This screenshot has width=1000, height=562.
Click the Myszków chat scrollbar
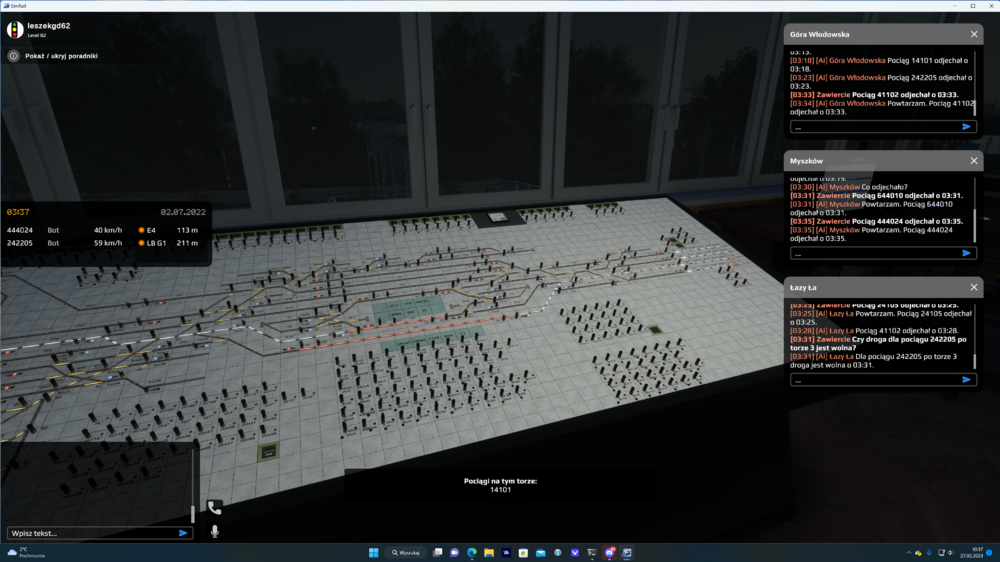coord(975,226)
